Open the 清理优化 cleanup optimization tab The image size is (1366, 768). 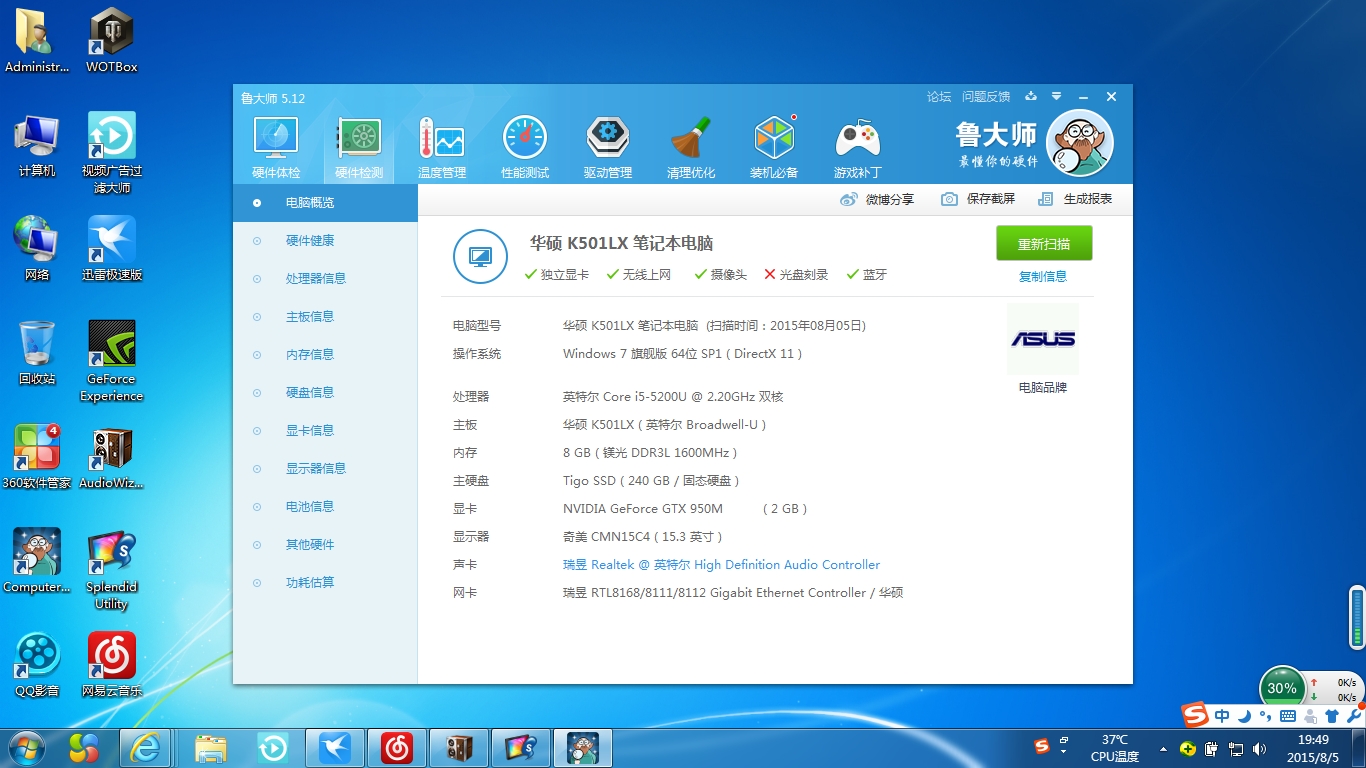point(691,148)
